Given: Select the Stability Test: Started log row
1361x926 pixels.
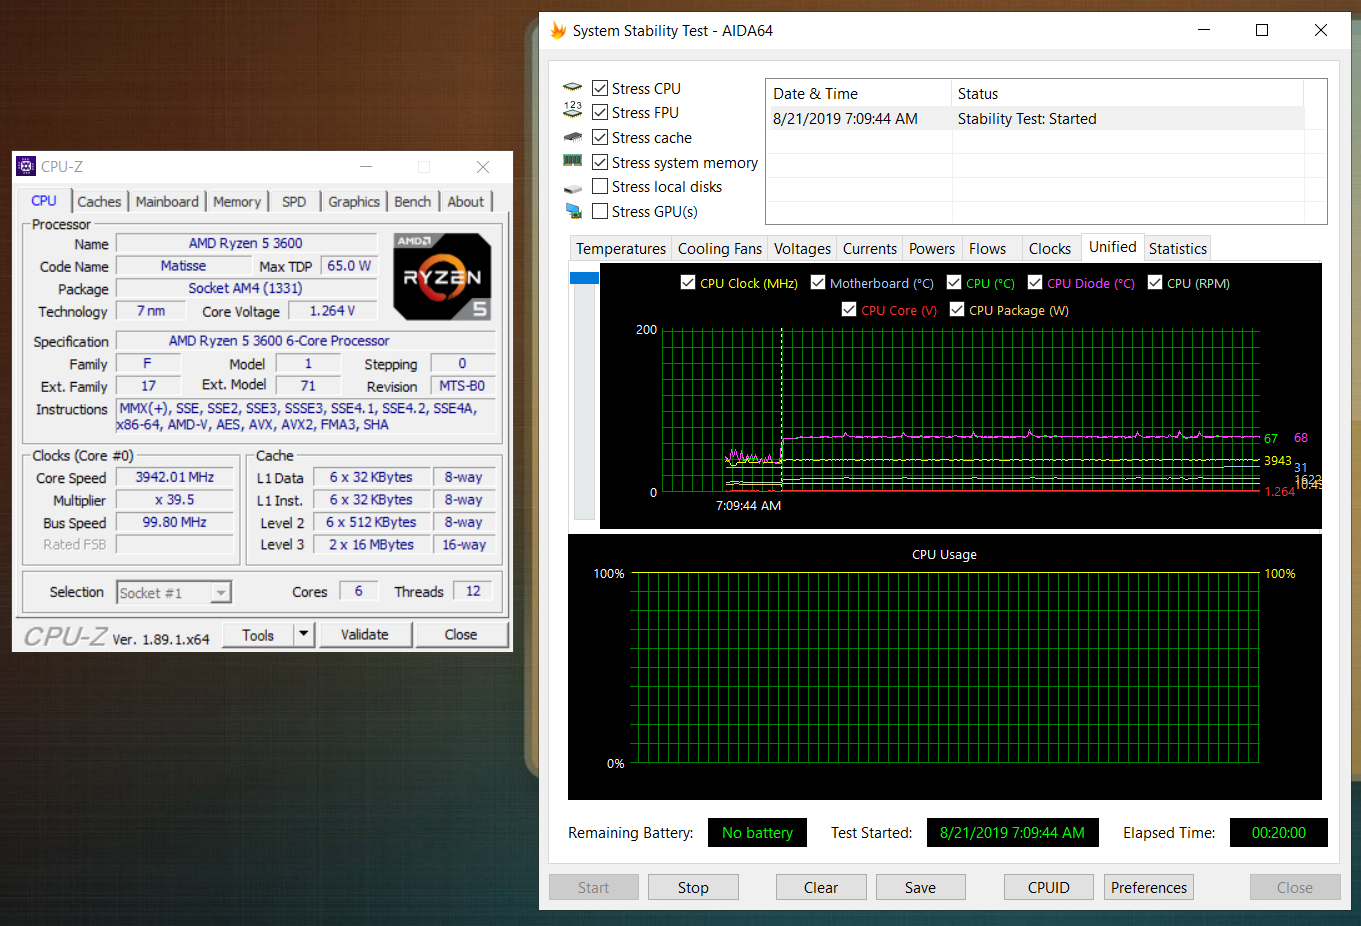Looking at the screenshot, I should (1035, 118).
